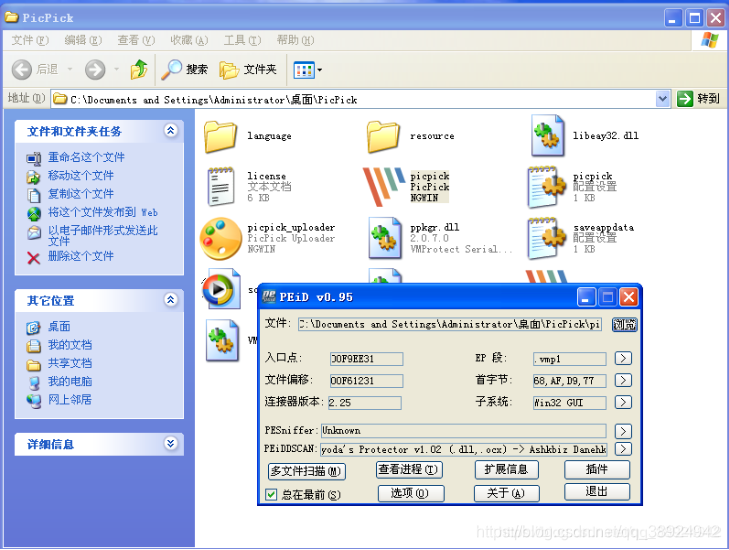Select the resource folder icon
Image resolution: width=729 pixels, height=550 pixels.
(383, 137)
